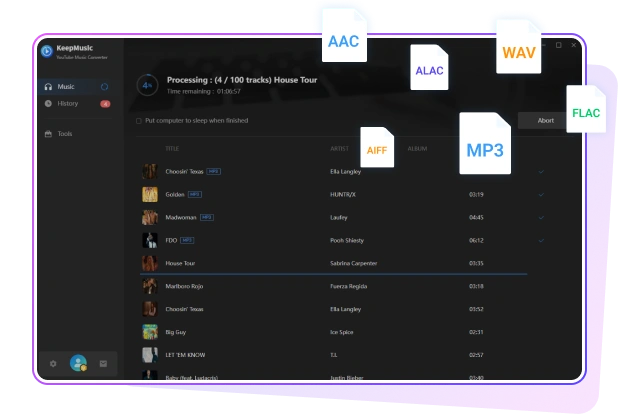Click artist name Pooh Shiesty

click(x=347, y=240)
